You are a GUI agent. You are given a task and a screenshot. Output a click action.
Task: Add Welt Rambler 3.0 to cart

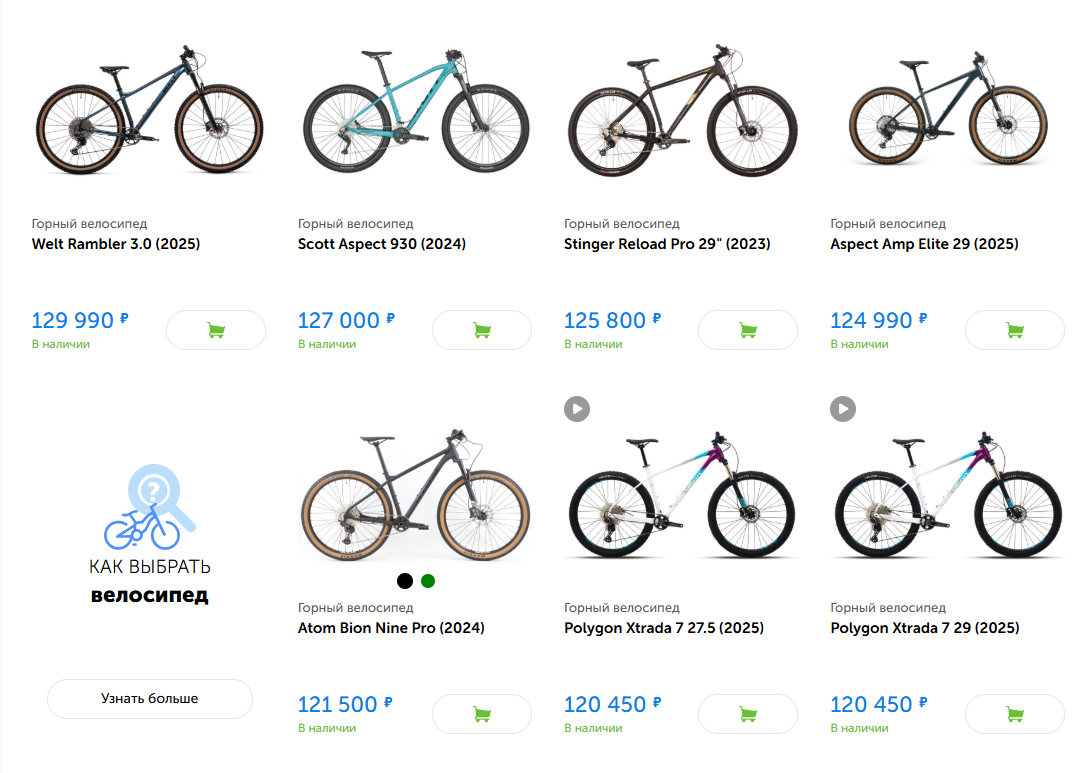click(x=215, y=330)
